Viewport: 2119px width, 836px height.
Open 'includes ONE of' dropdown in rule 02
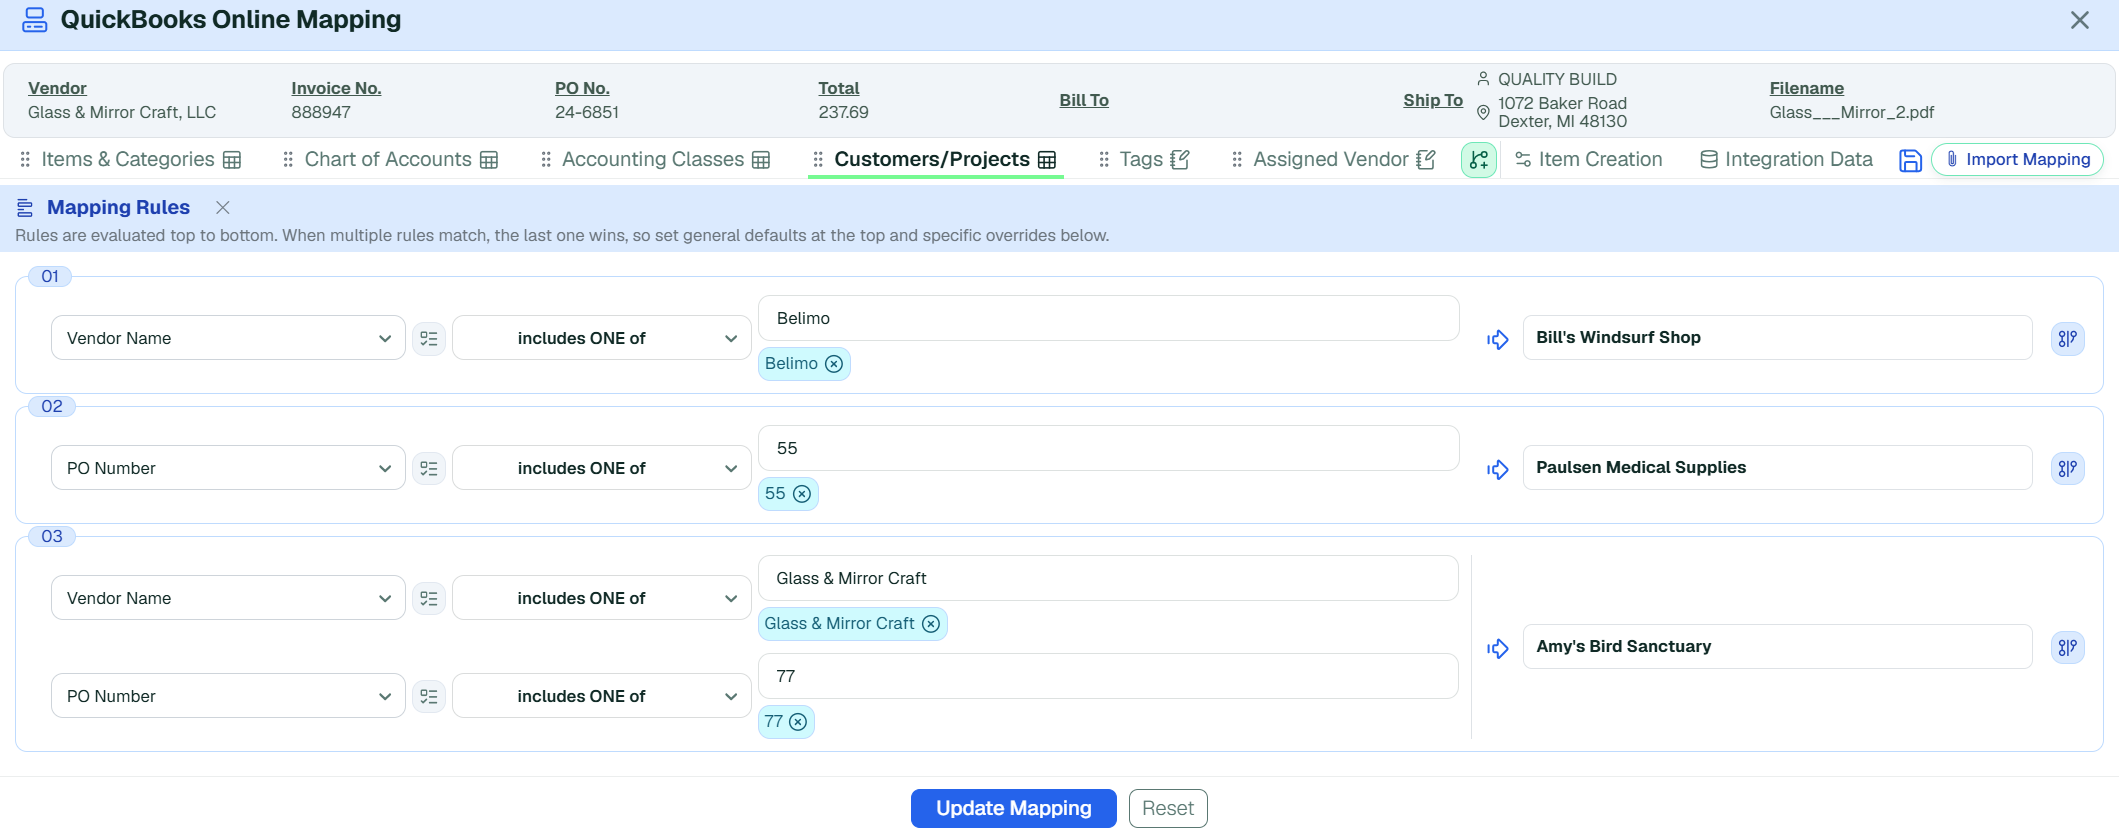pyautogui.click(x=601, y=468)
